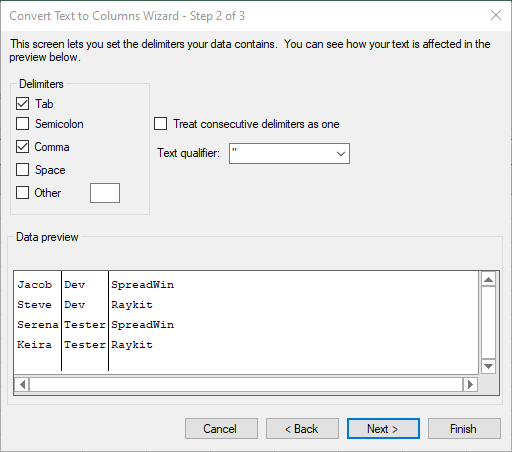Uncheck the Comma delimiter checkbox
The image size is (512, 452).
(22, 147)
